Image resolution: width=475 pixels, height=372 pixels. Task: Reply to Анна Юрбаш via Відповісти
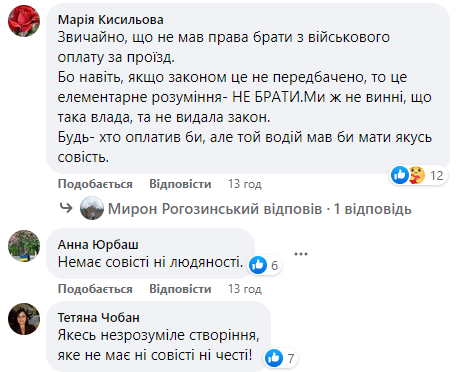[180, 289]
